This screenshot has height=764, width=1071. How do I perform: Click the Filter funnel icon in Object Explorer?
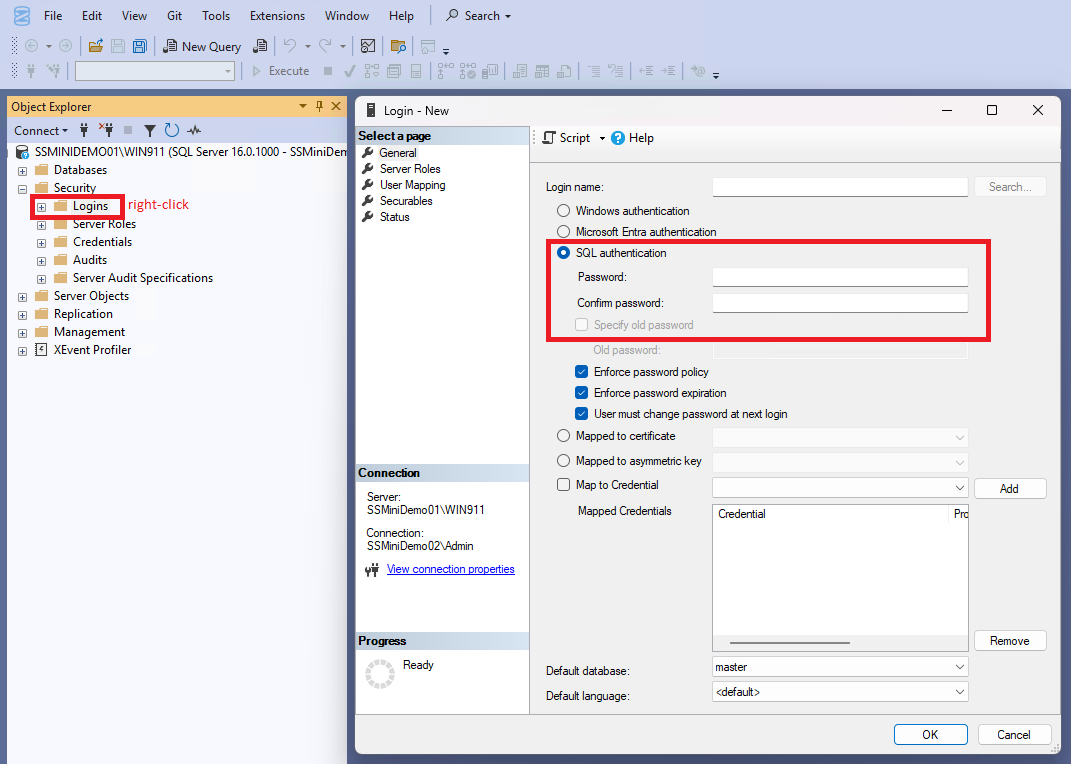150,130
